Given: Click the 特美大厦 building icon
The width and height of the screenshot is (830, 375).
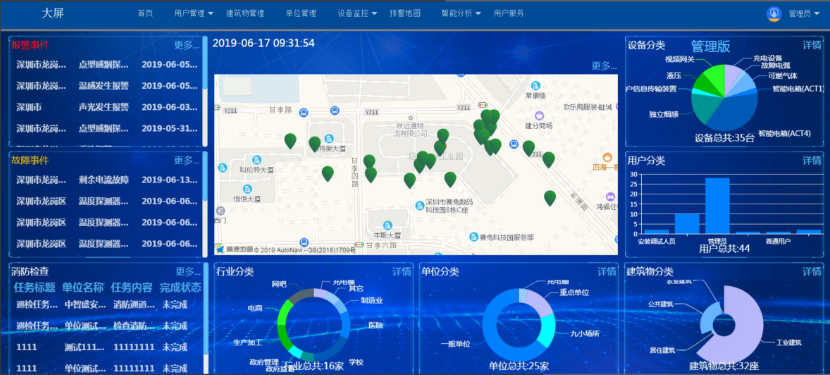Looking at the screenshot, I should click(329, 139).
